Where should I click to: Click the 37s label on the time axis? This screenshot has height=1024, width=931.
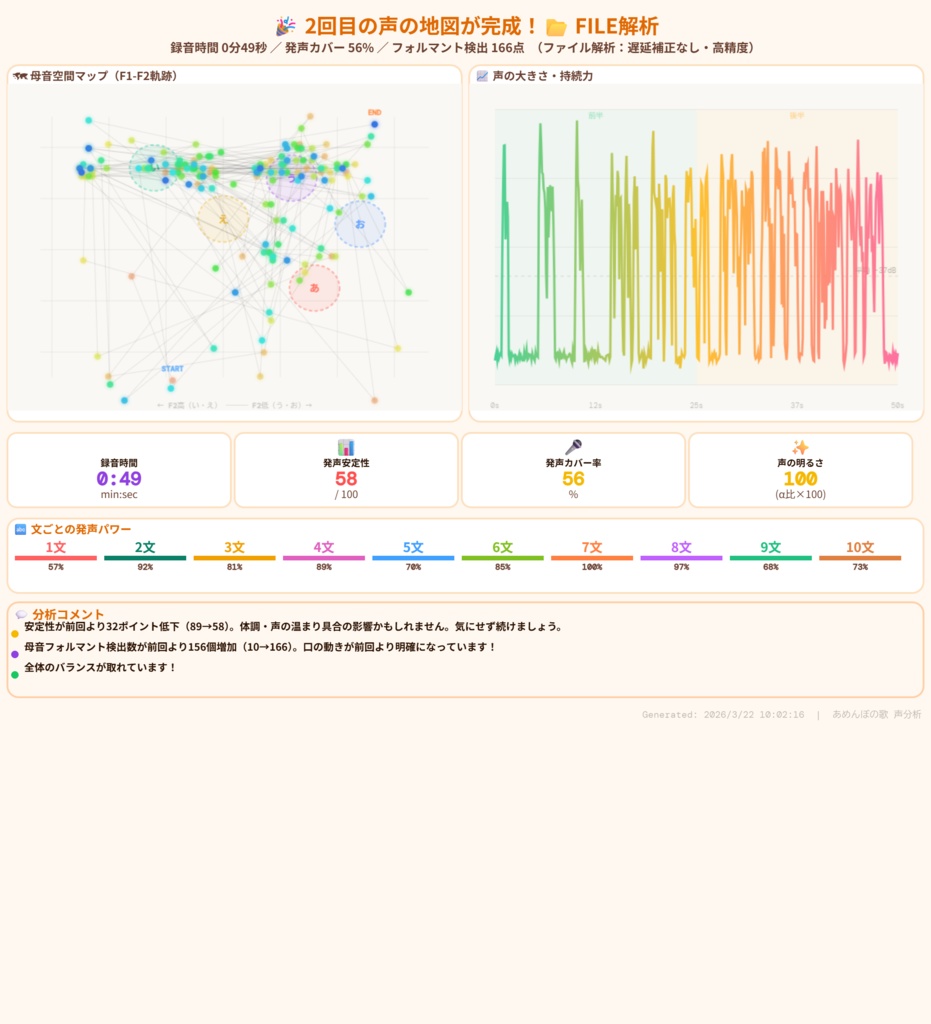797,406
